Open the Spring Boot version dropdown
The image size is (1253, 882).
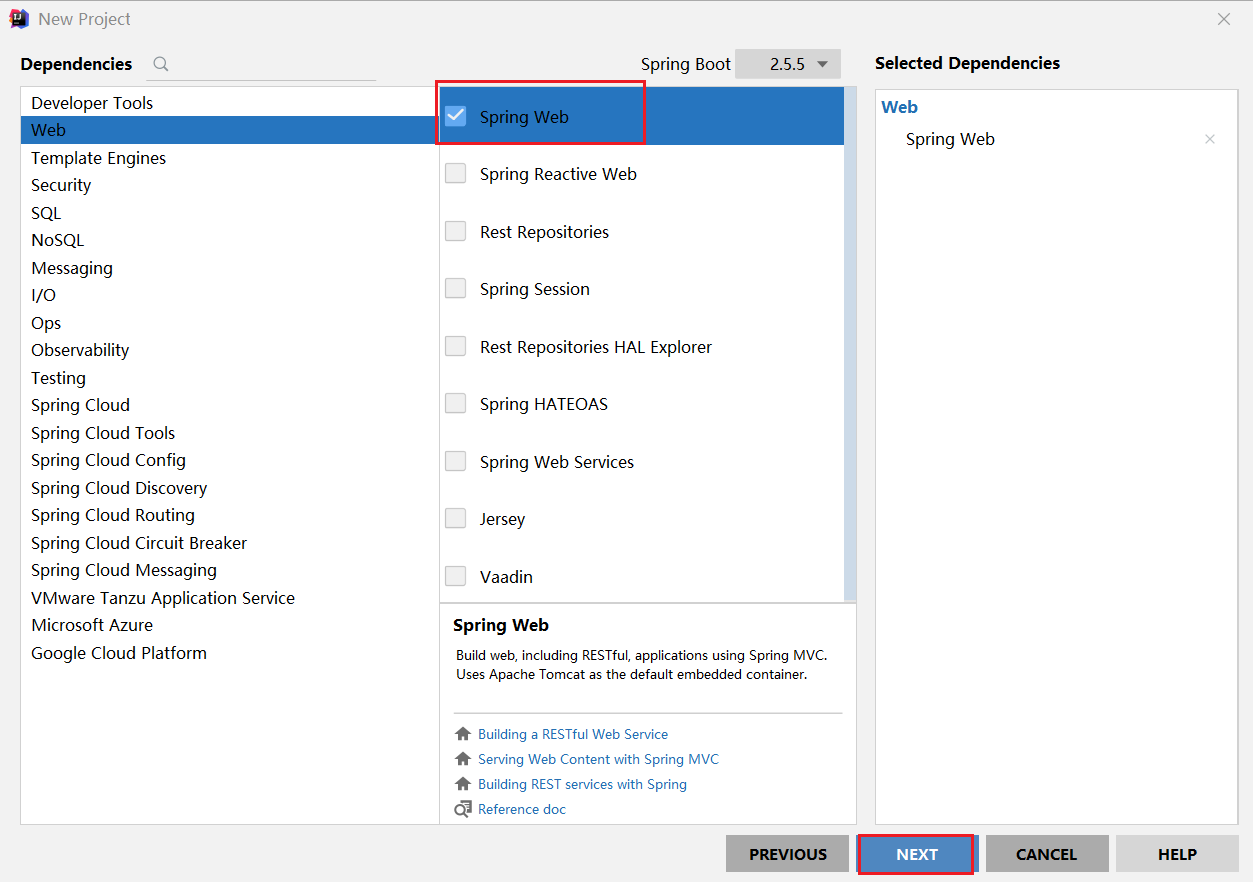click(x=788, y=64)
